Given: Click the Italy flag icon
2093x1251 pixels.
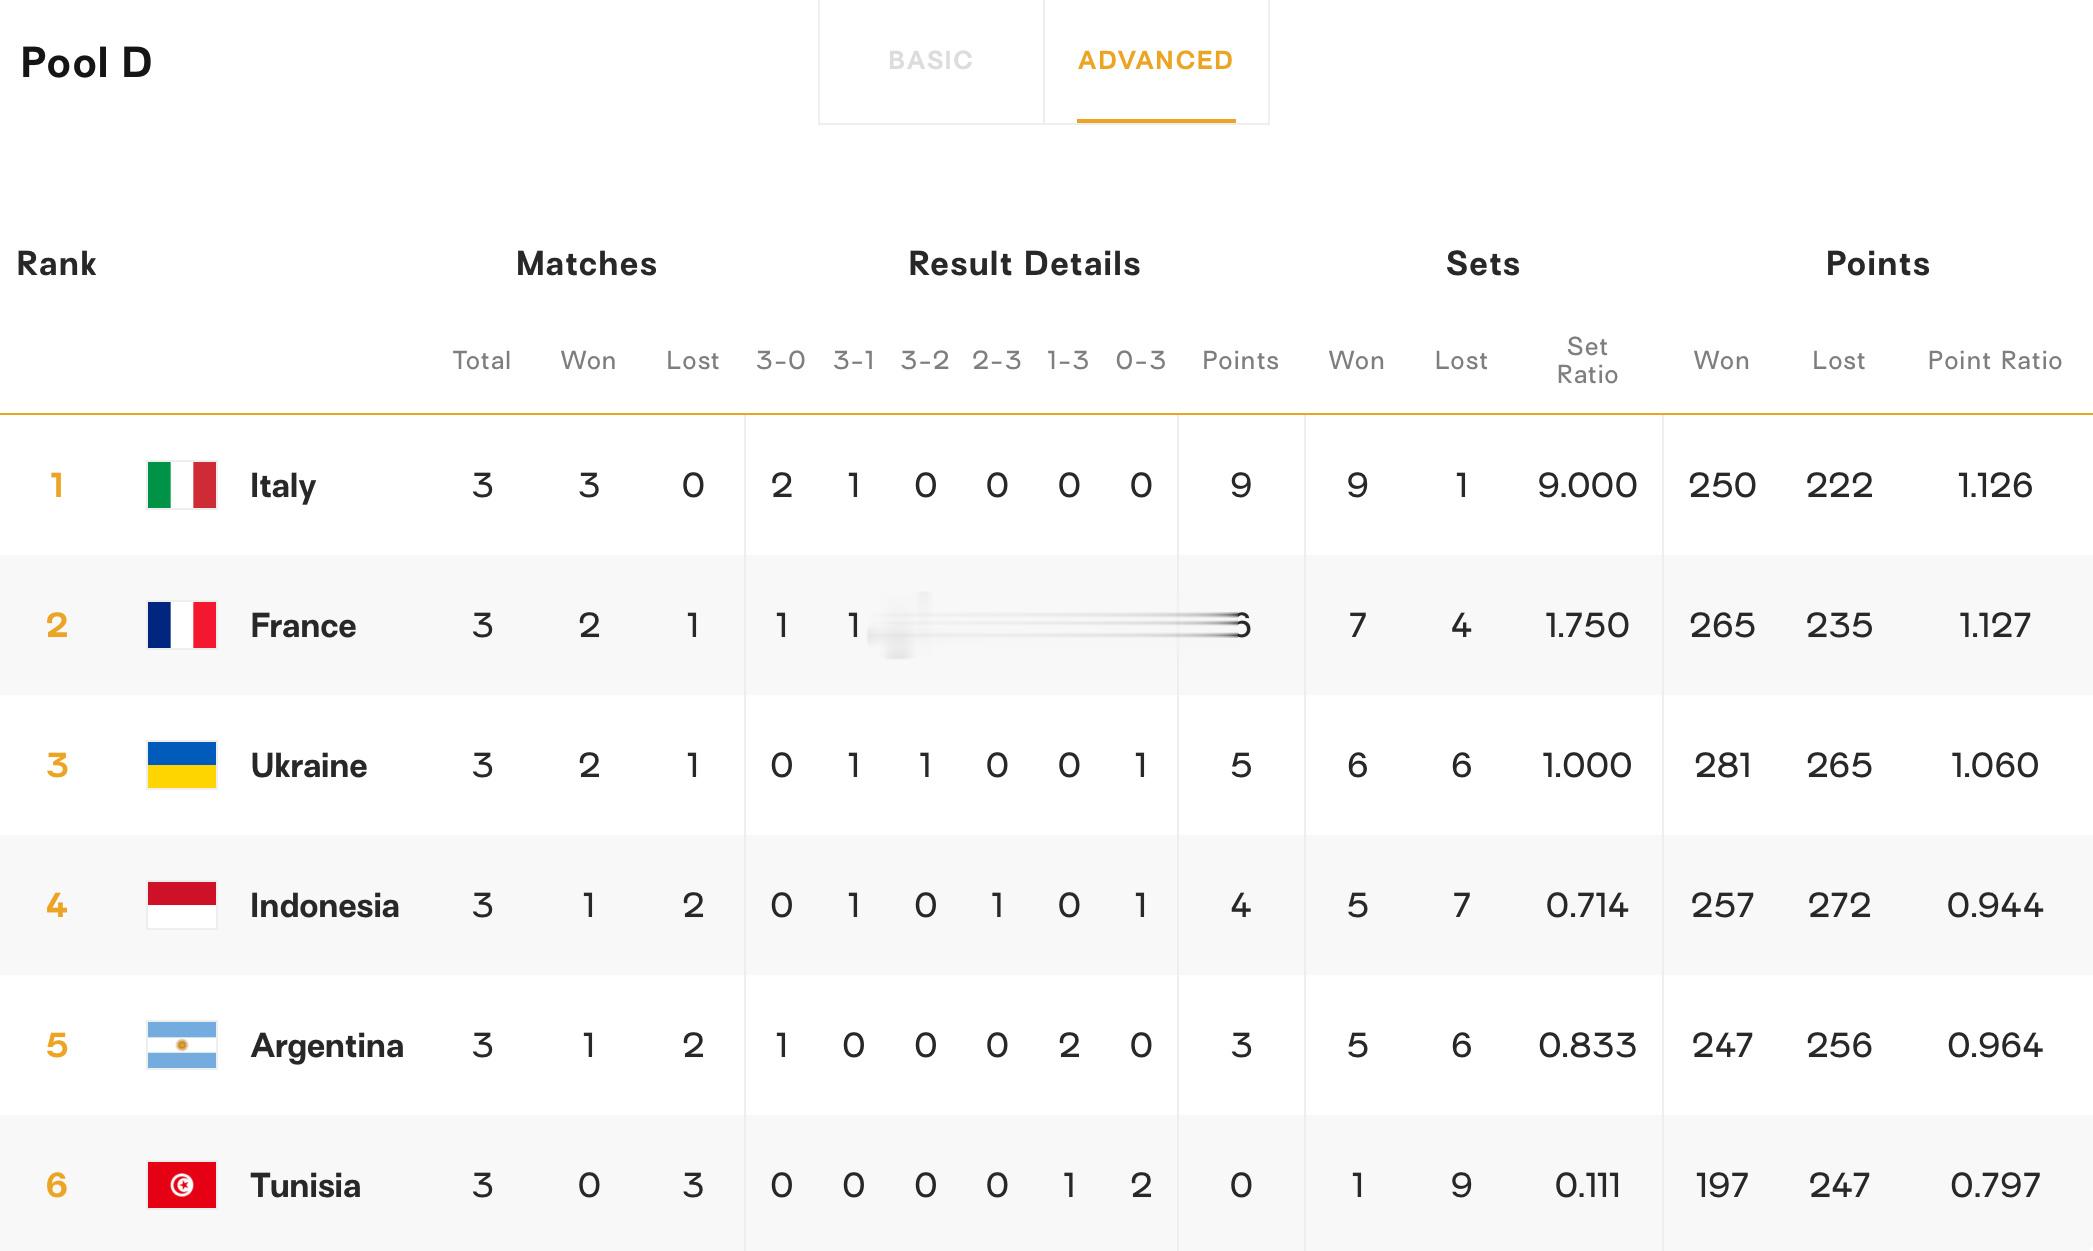Looking at the screenshot, I should tap(182, 485).
